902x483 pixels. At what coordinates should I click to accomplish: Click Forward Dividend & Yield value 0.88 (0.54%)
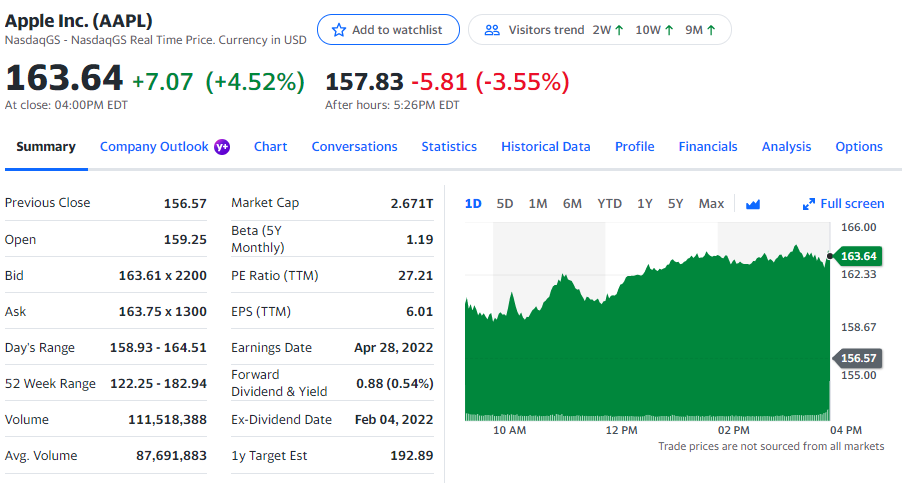click(395, 384)
